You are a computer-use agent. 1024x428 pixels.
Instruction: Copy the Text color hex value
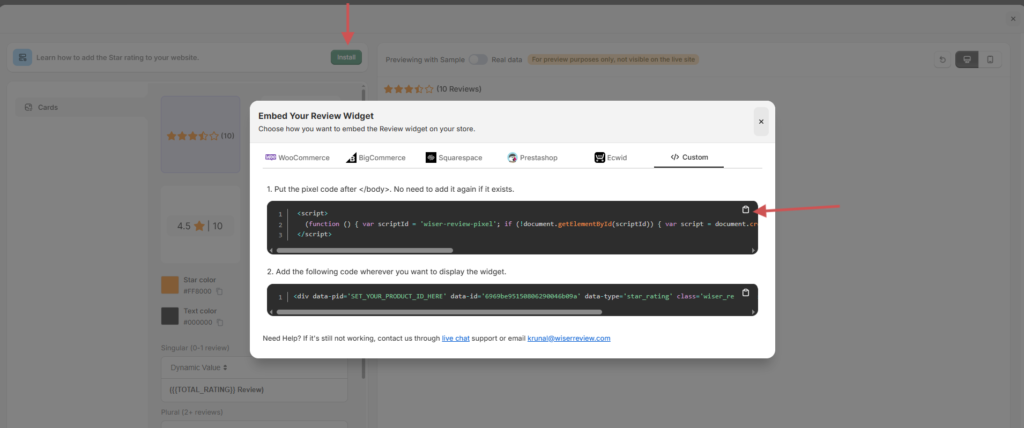pyautogui.click(x=220, y=323)
